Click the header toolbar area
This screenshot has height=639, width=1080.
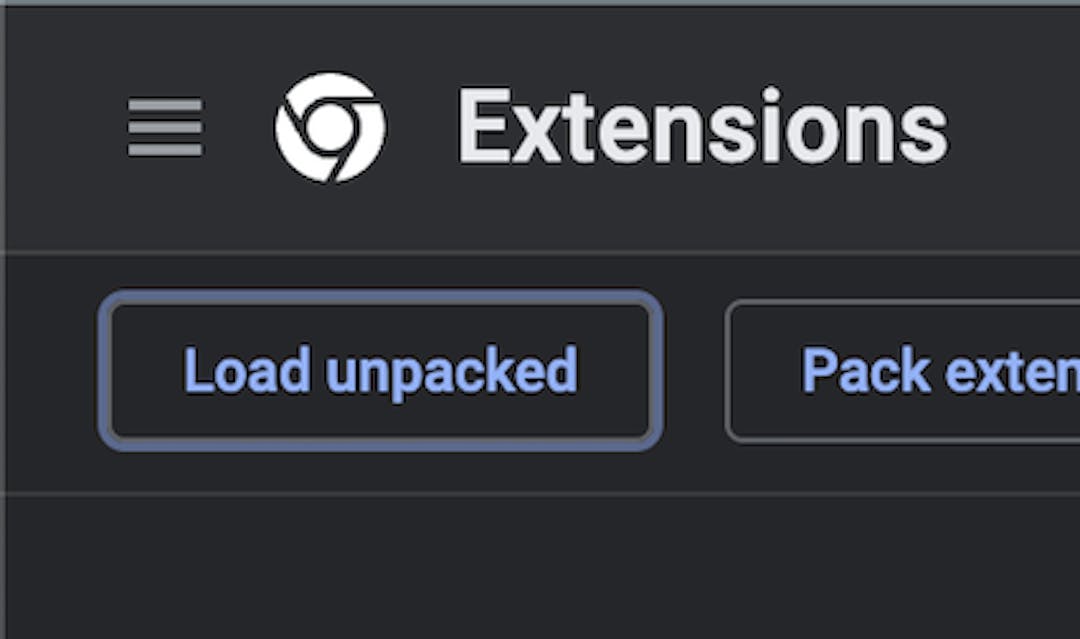(540, 125)
